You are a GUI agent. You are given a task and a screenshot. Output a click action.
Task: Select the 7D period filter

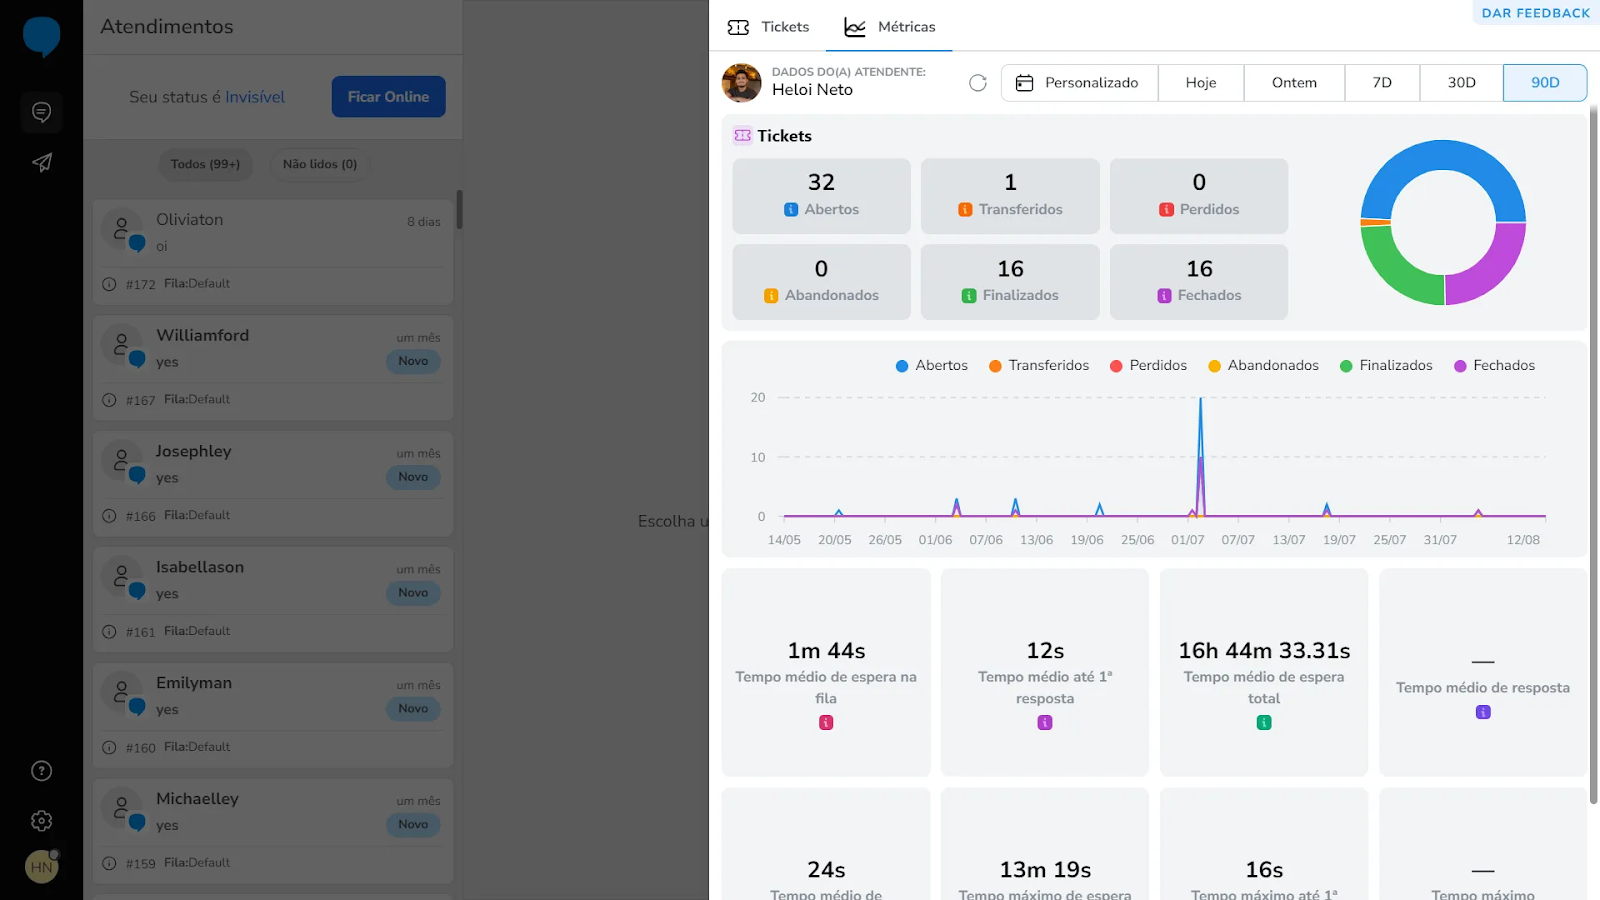click(1382, 83)
